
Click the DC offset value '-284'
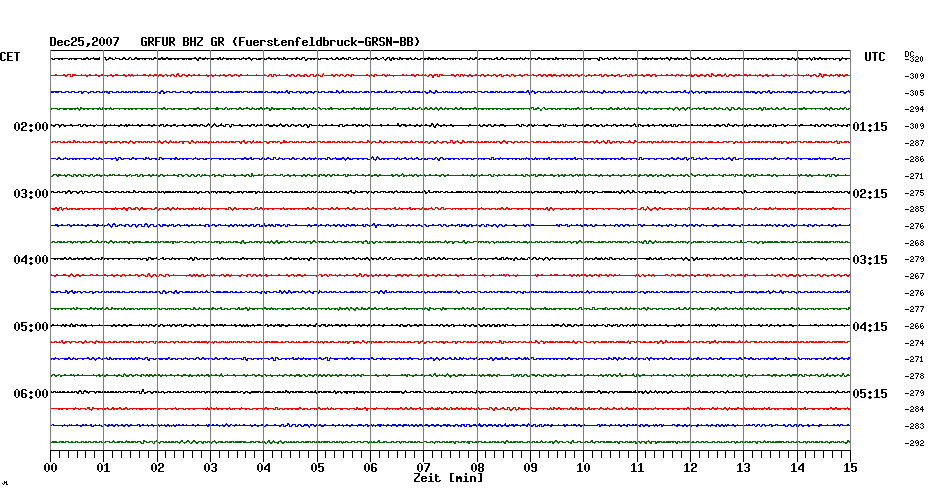[914, 409]
